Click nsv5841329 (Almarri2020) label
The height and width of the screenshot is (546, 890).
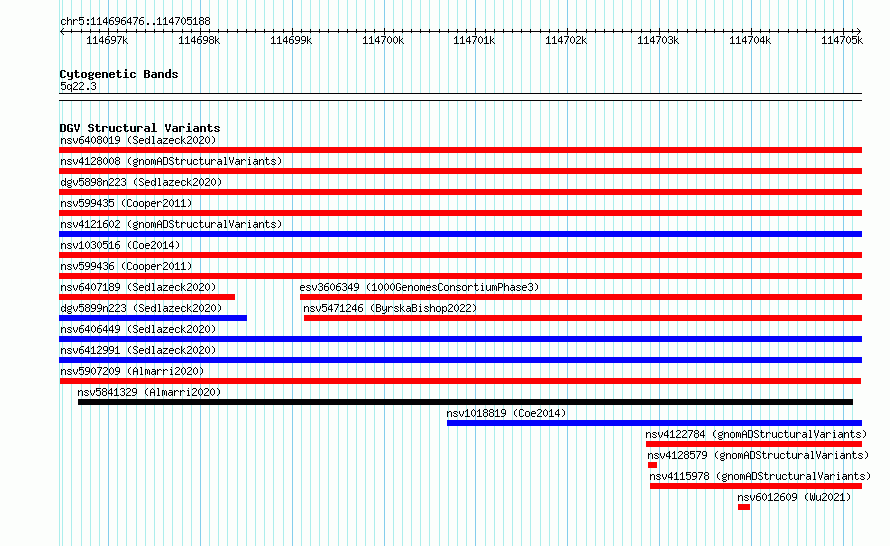tap(149, 392)
